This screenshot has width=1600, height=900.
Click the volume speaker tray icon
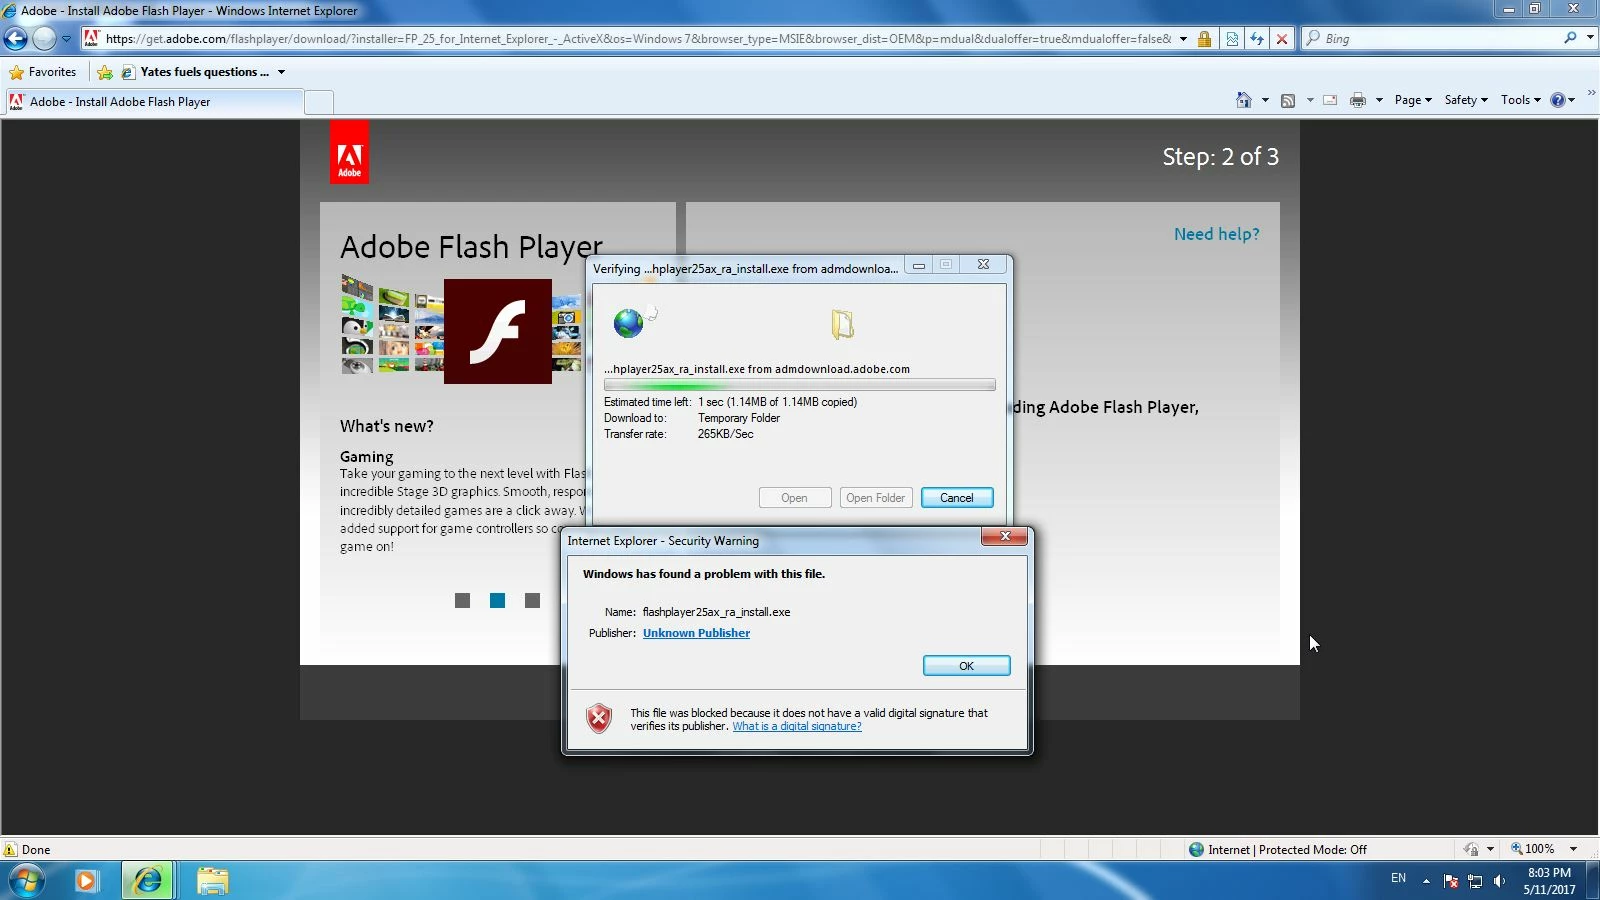1499,881
